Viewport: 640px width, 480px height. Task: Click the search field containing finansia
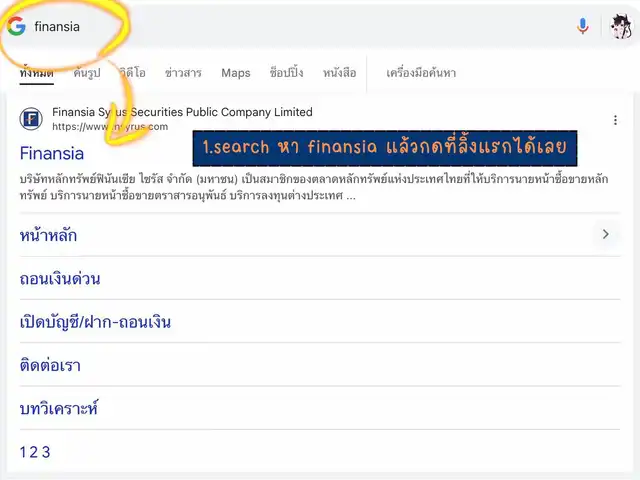coord(300,27)
